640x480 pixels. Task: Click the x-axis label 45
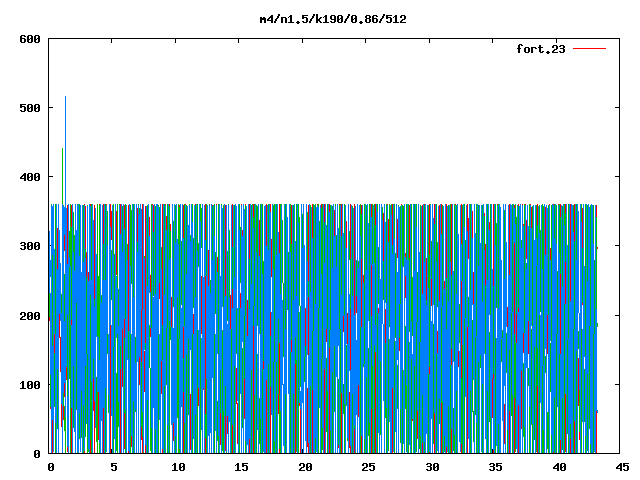coord(622,467)
